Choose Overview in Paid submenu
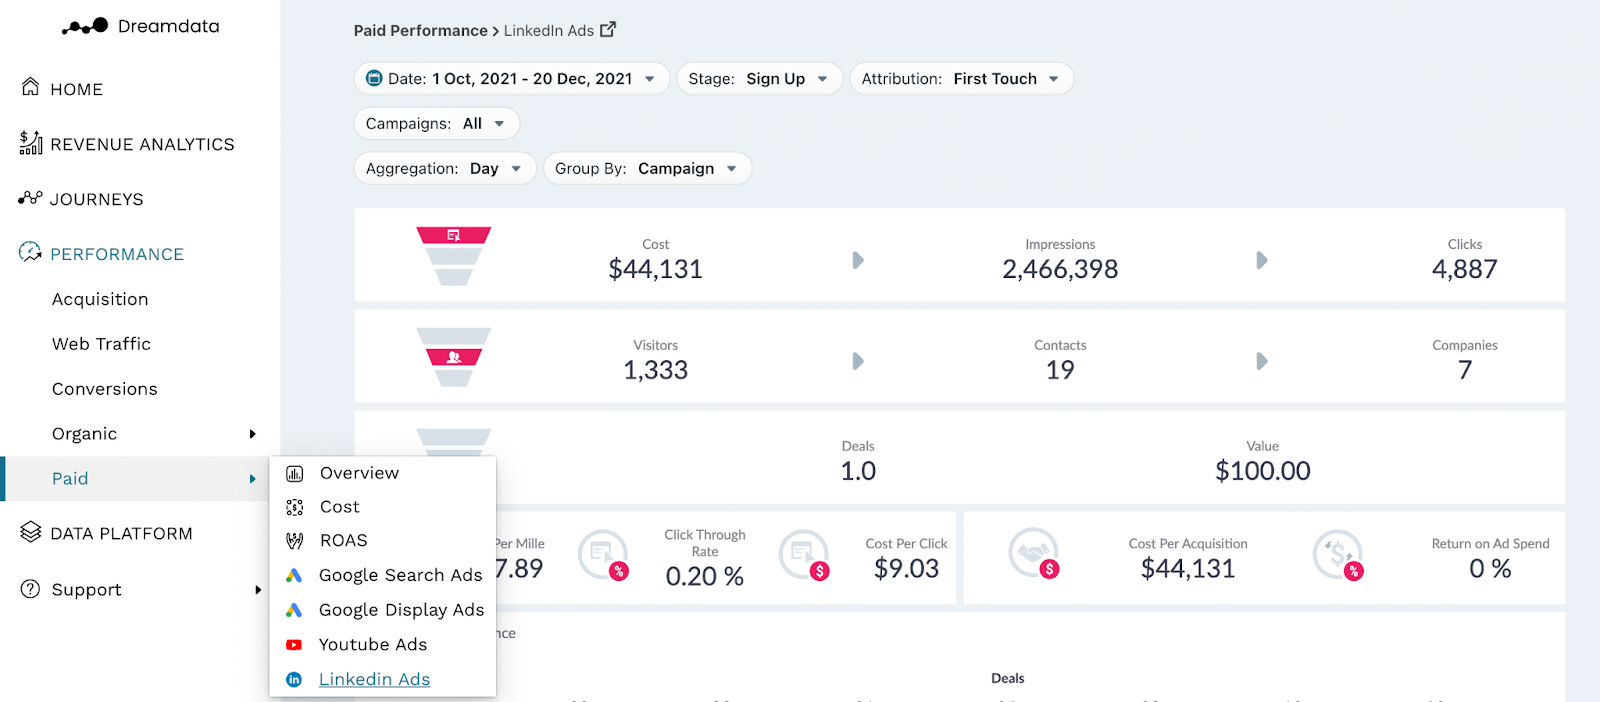Image resolution: width=1600 pixels, height=702 pixels. pyautogui.click(x=359, y=473)
